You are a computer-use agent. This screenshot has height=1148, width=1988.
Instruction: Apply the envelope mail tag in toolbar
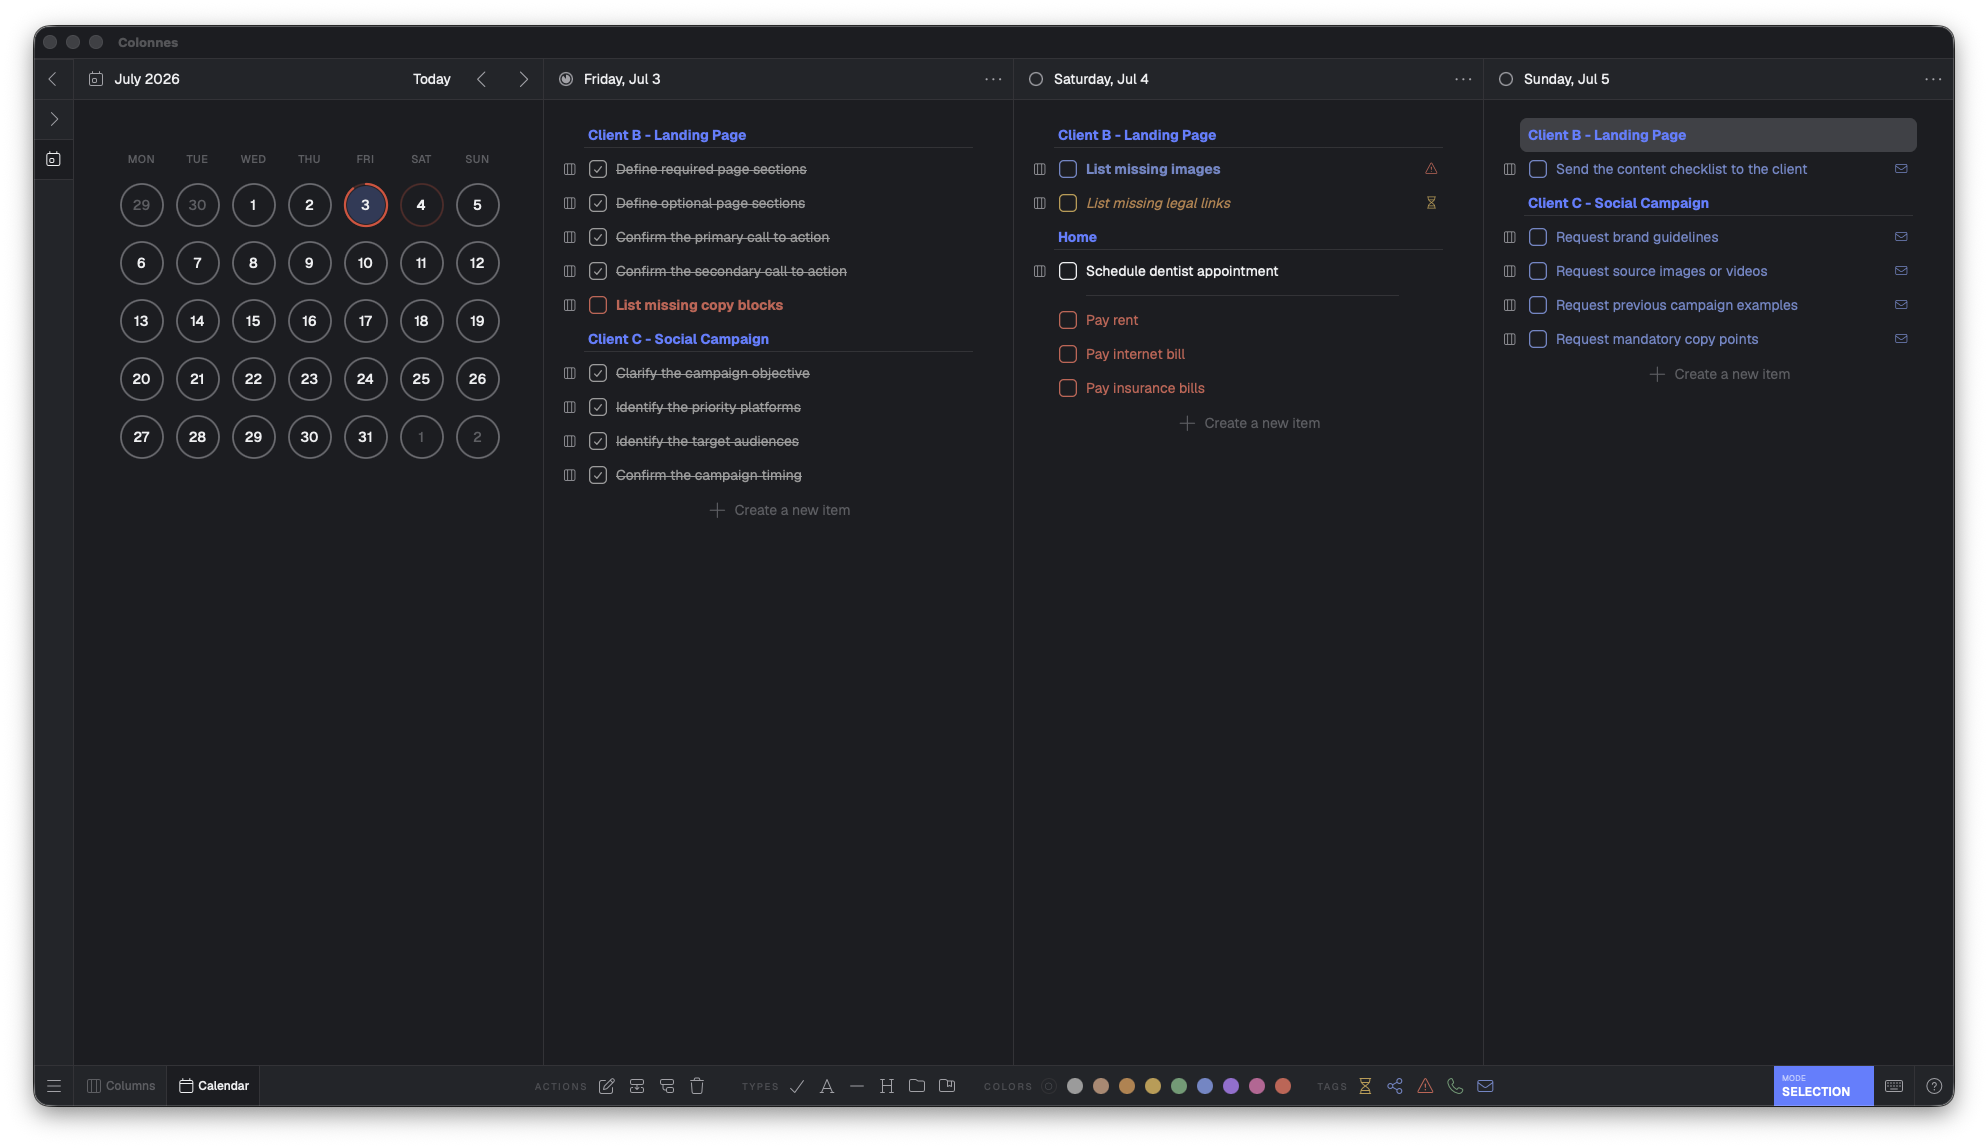[x=1485, y=1086]
